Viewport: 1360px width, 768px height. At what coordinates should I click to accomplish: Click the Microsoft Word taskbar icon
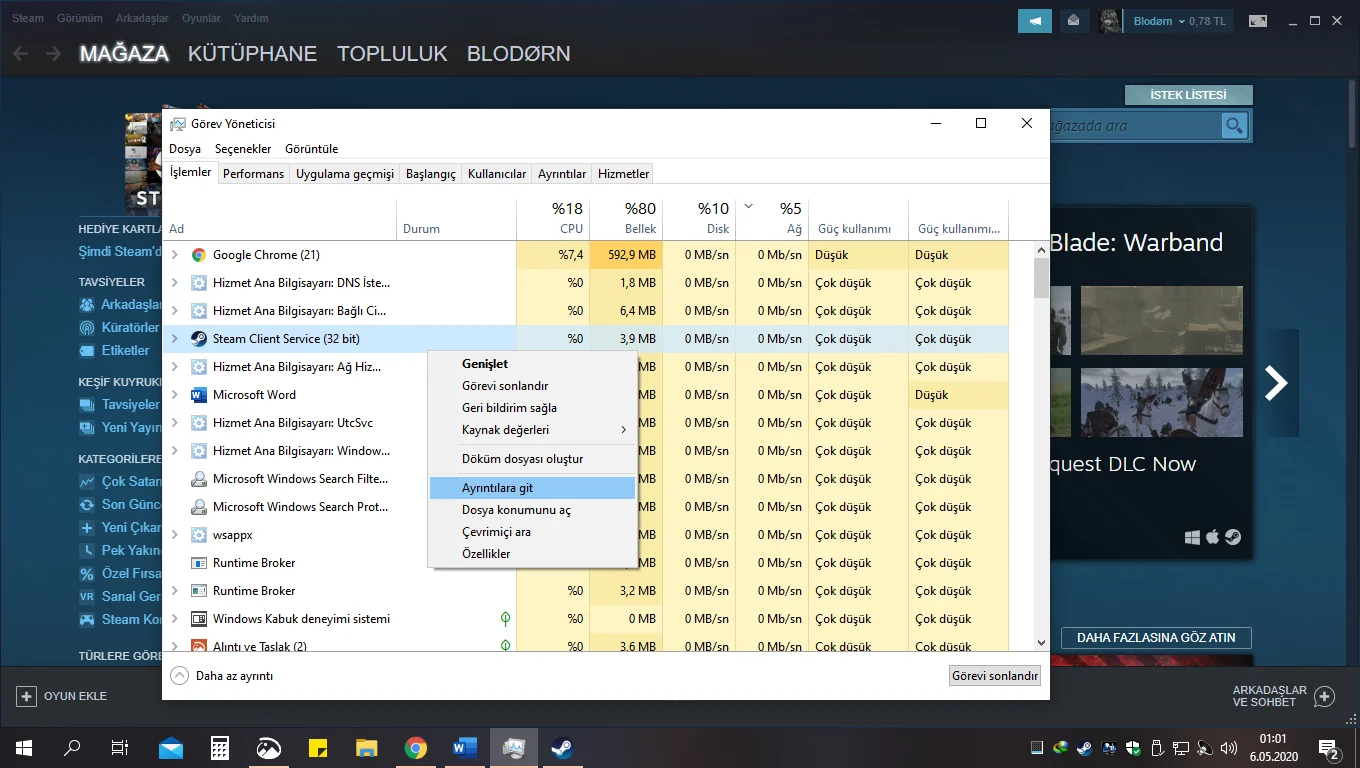[x=465, y=747]
